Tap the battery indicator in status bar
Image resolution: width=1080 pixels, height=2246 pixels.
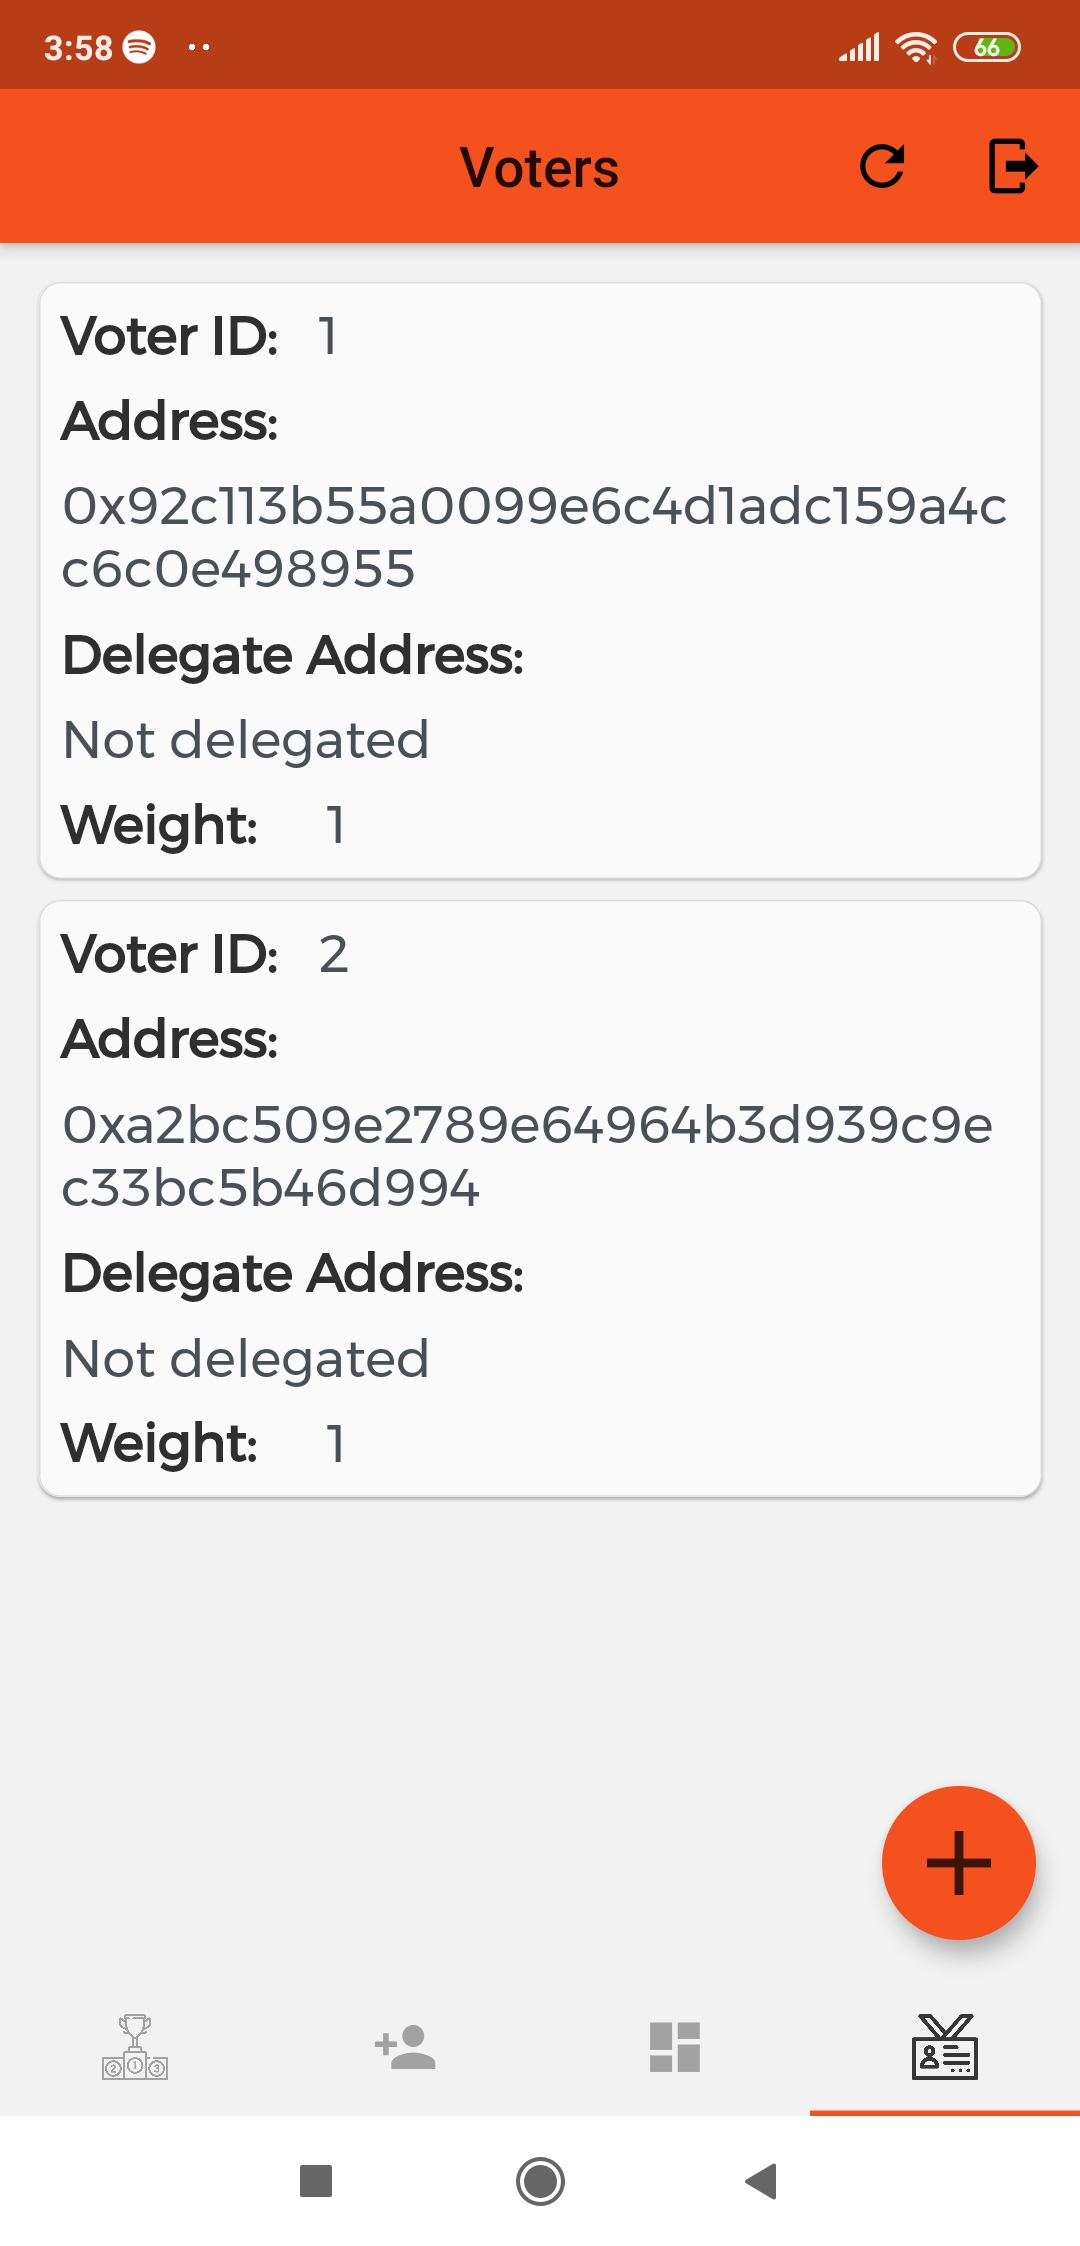pos(986,47)
